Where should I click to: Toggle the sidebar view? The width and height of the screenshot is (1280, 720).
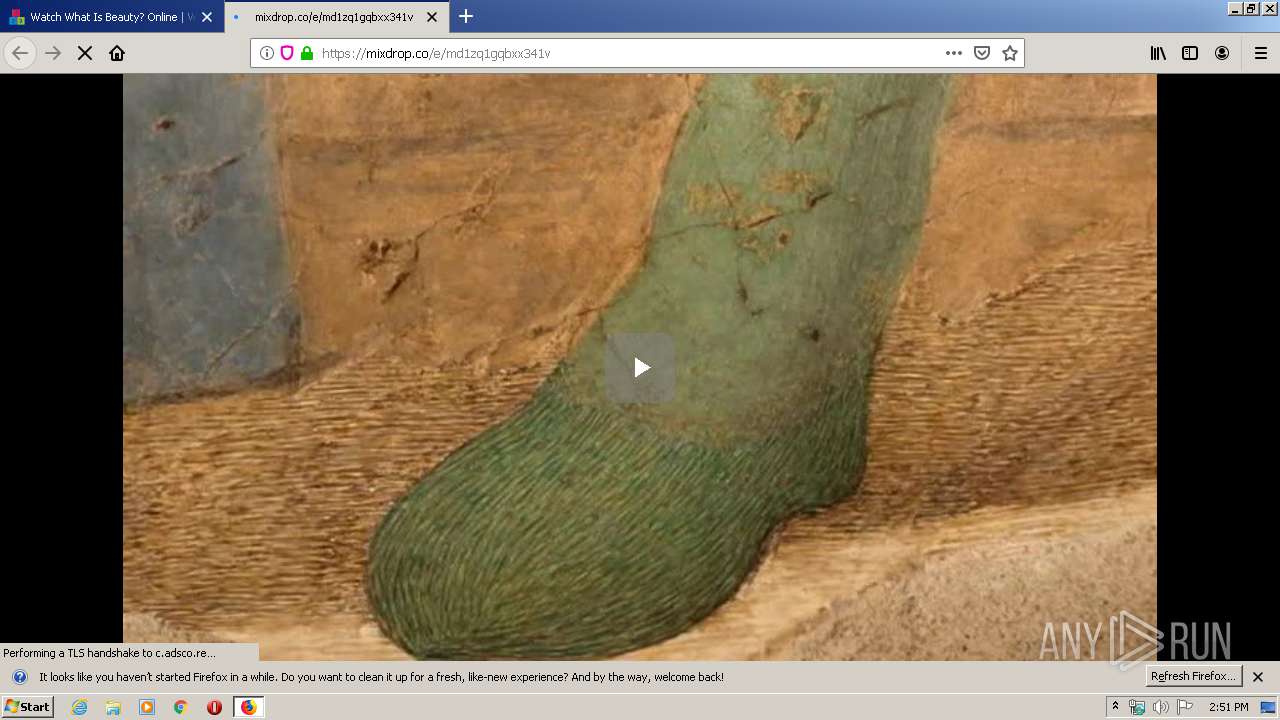coord(1190,53)
